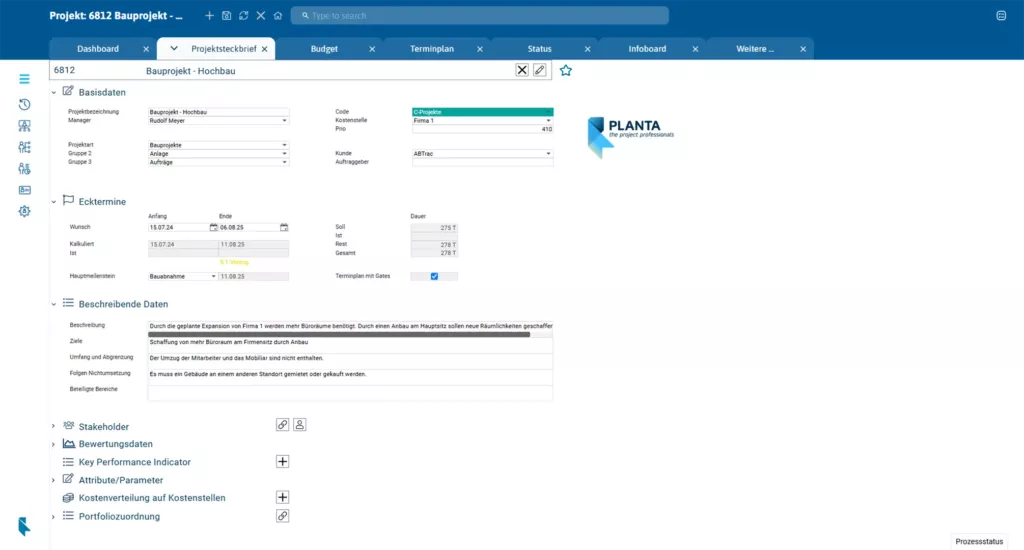The image size is (1024, 550).
Task: Click Stakeholder link chain icon
Action: (x=282, y=425)
